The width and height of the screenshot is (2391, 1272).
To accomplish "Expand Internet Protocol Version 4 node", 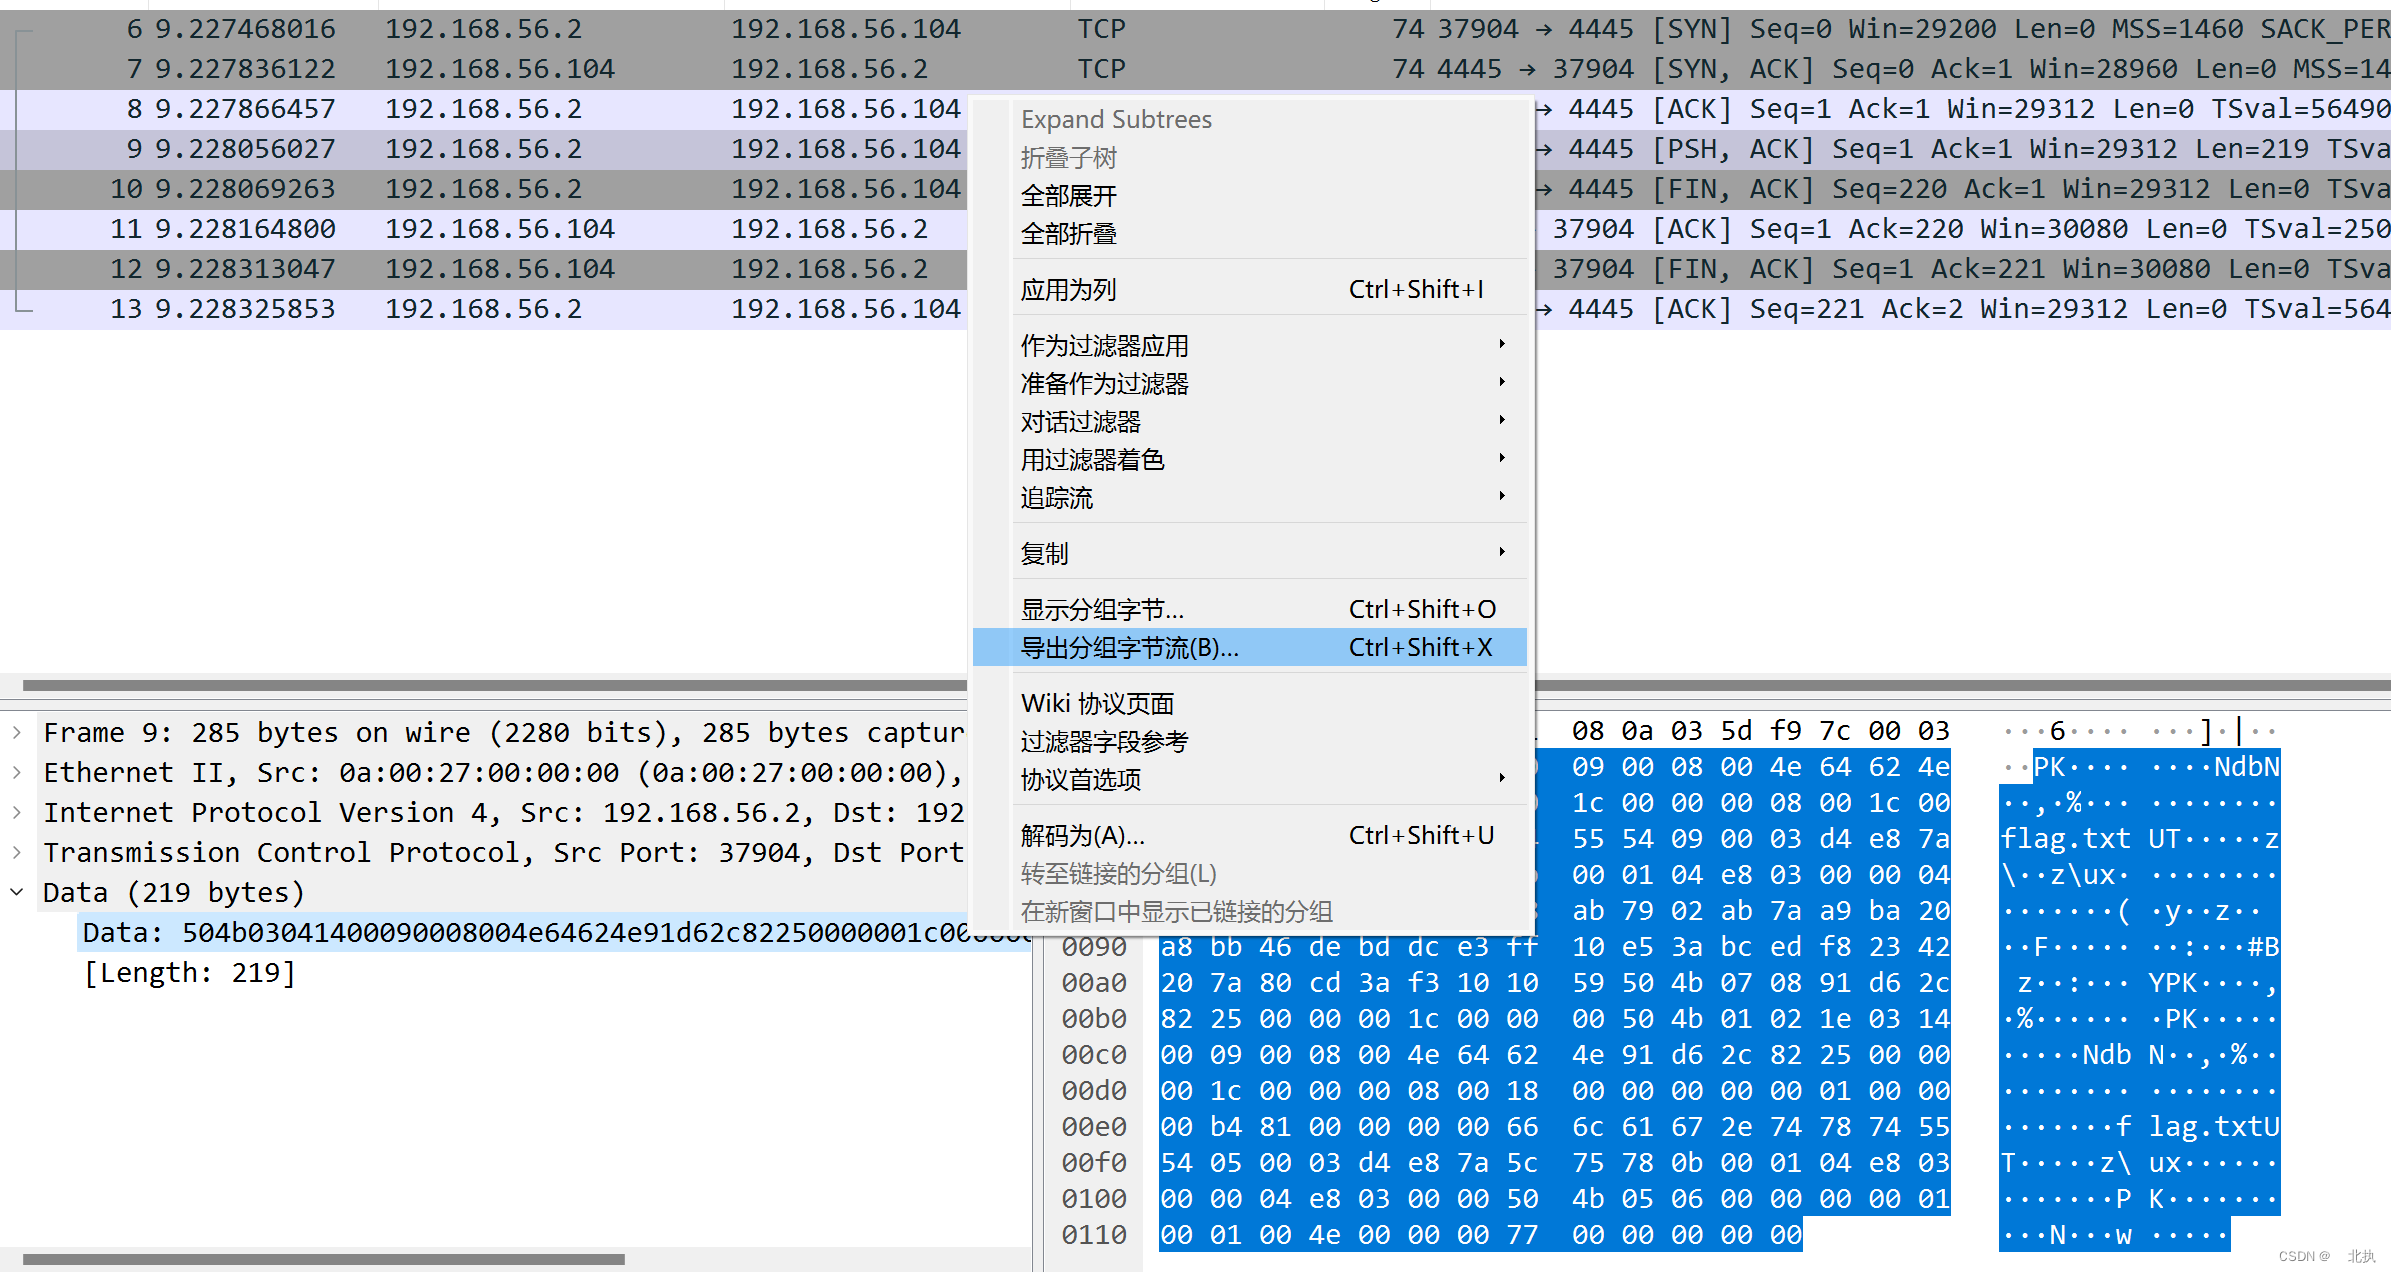I will (17, 813).
